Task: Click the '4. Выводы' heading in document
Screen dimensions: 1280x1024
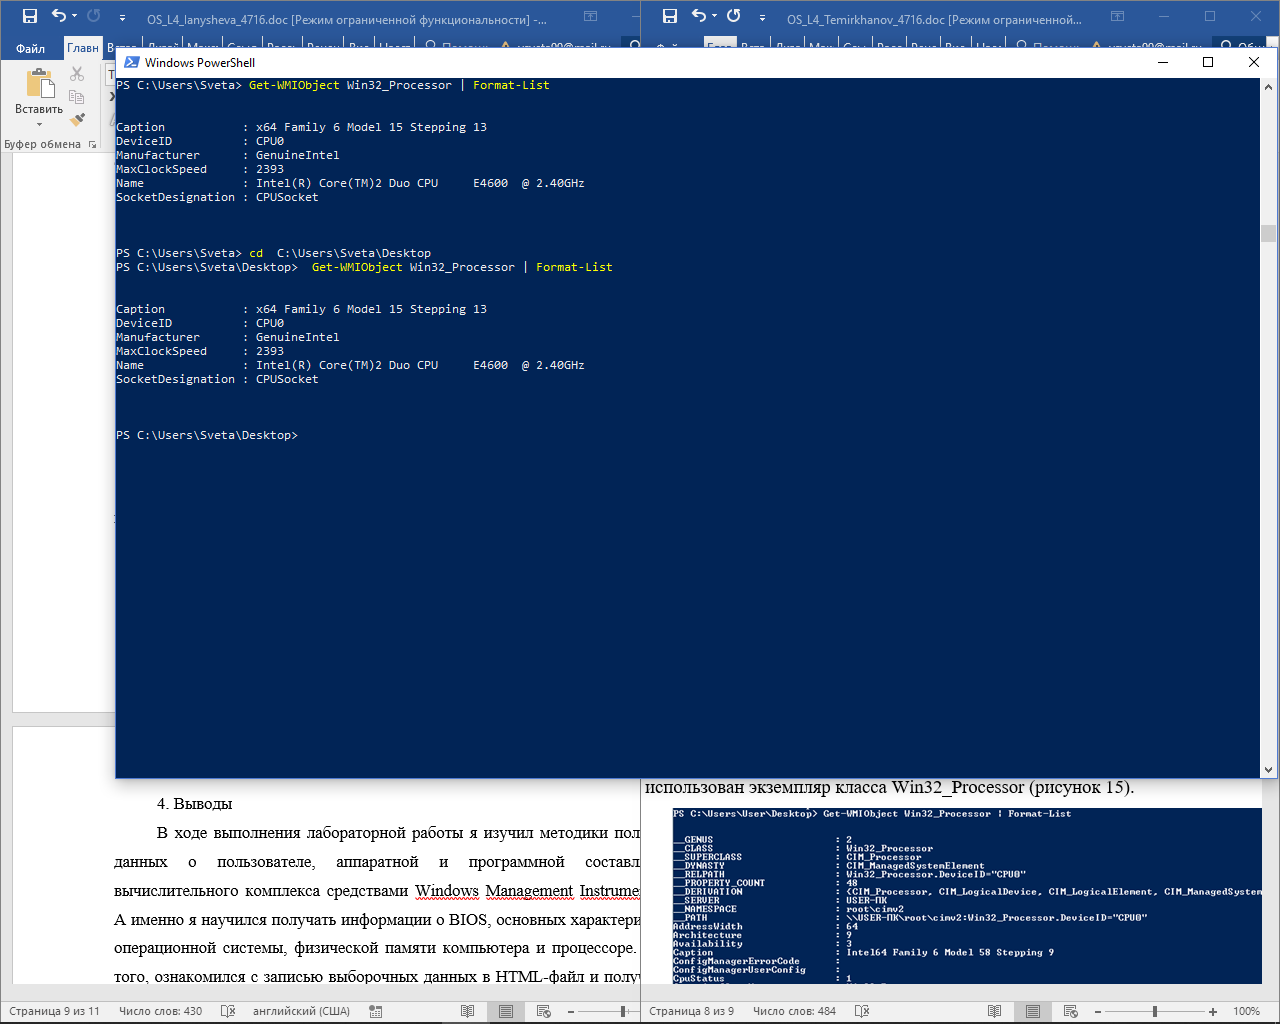Action: click(x=194, y=804)
